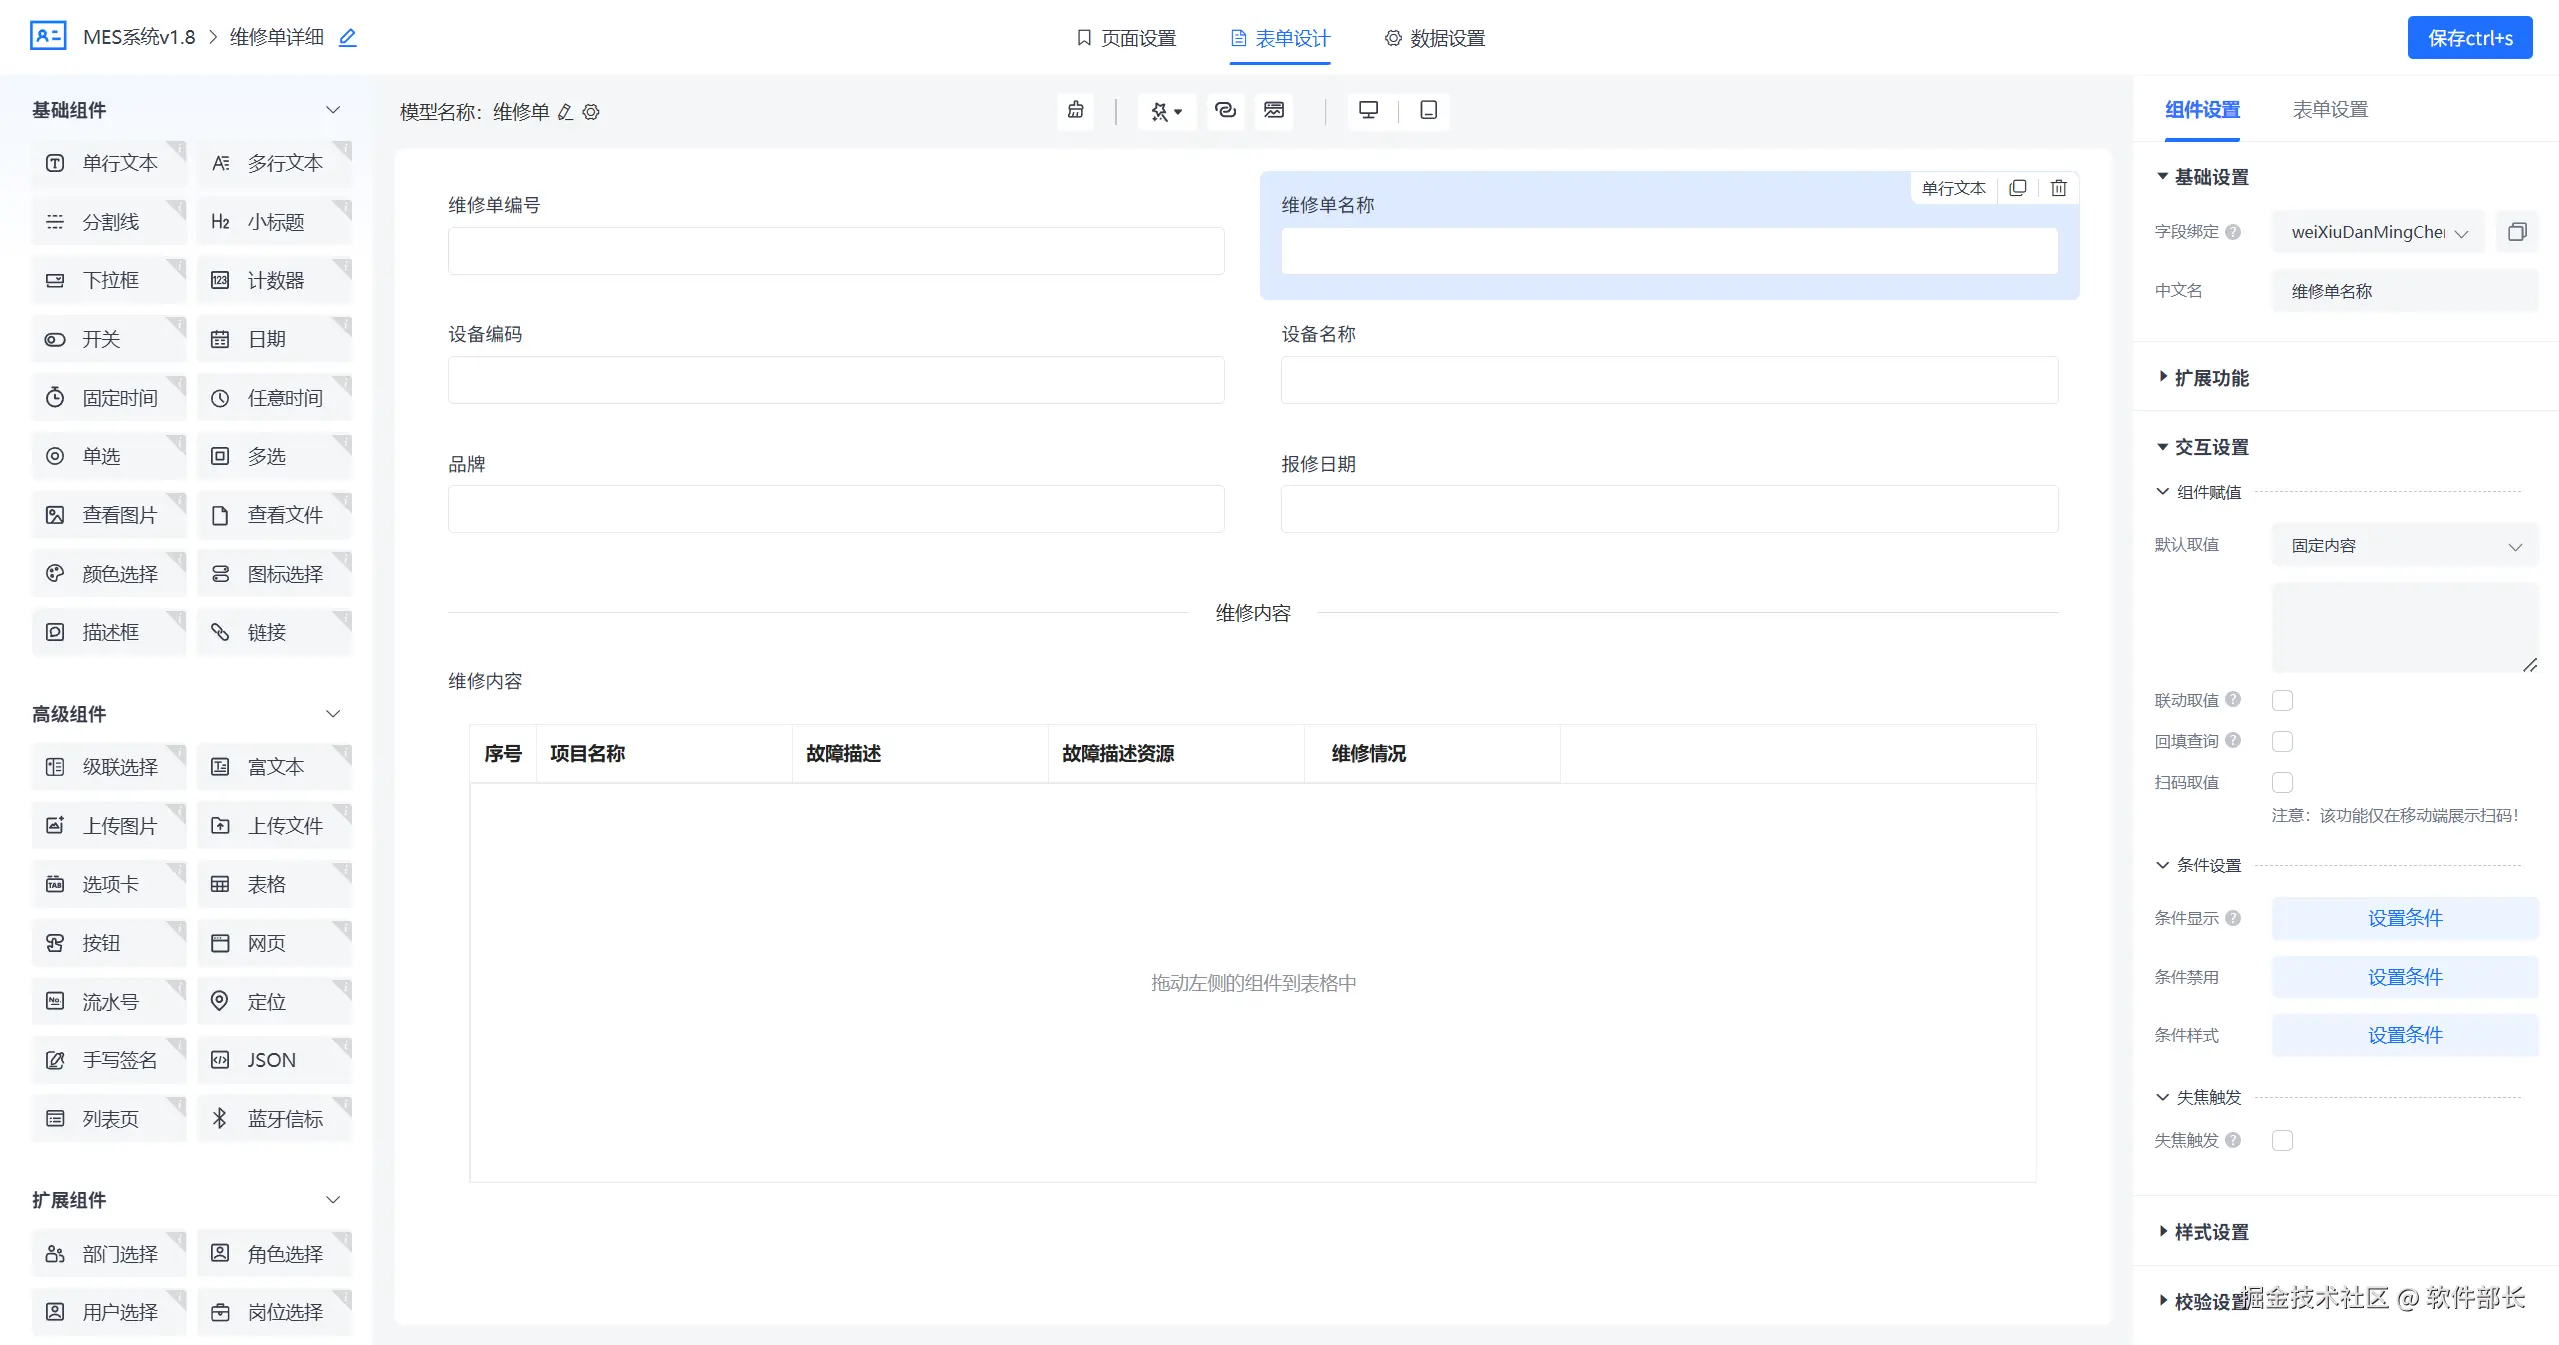
Task: Click copy icon beside 字段绑定 dropdown
Action: point(2516,232)
